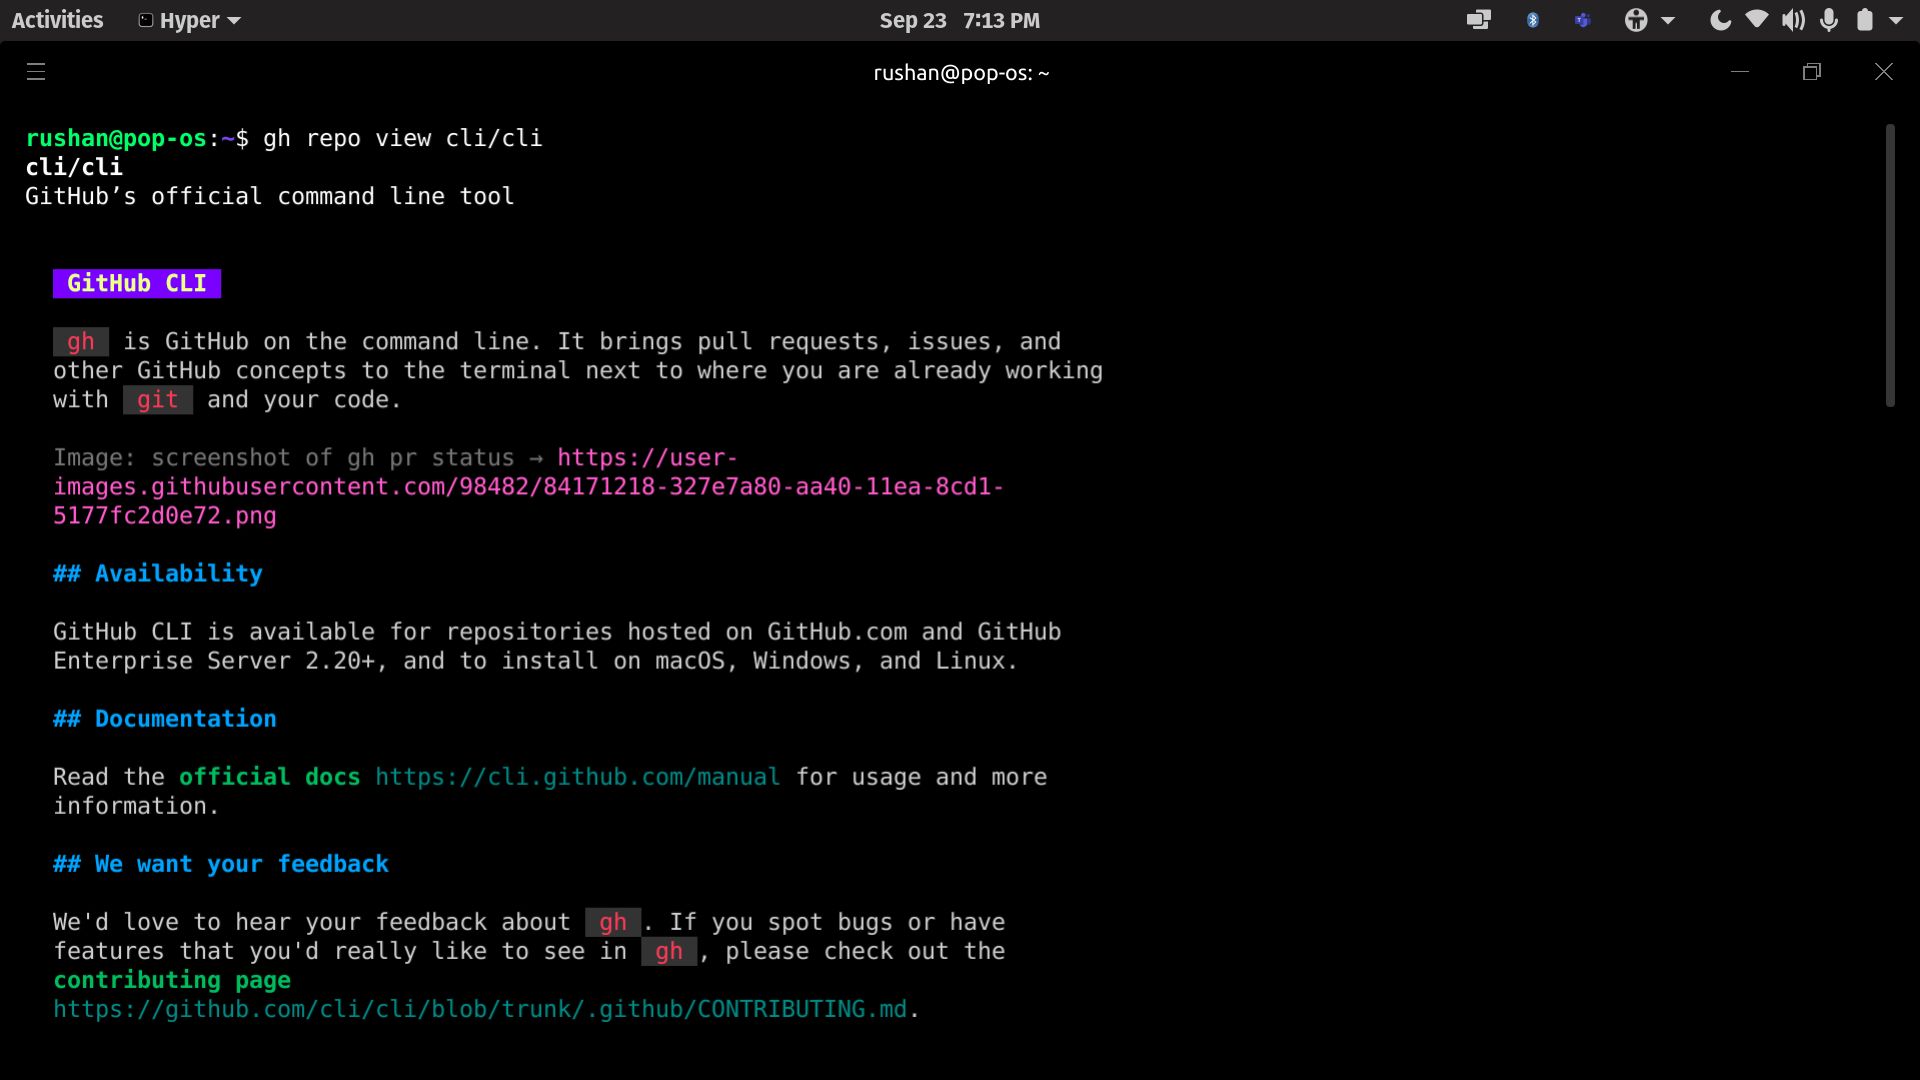
Task: Click the bold 'cli/cli' repo name line
Action: click(x=74, y=167)
